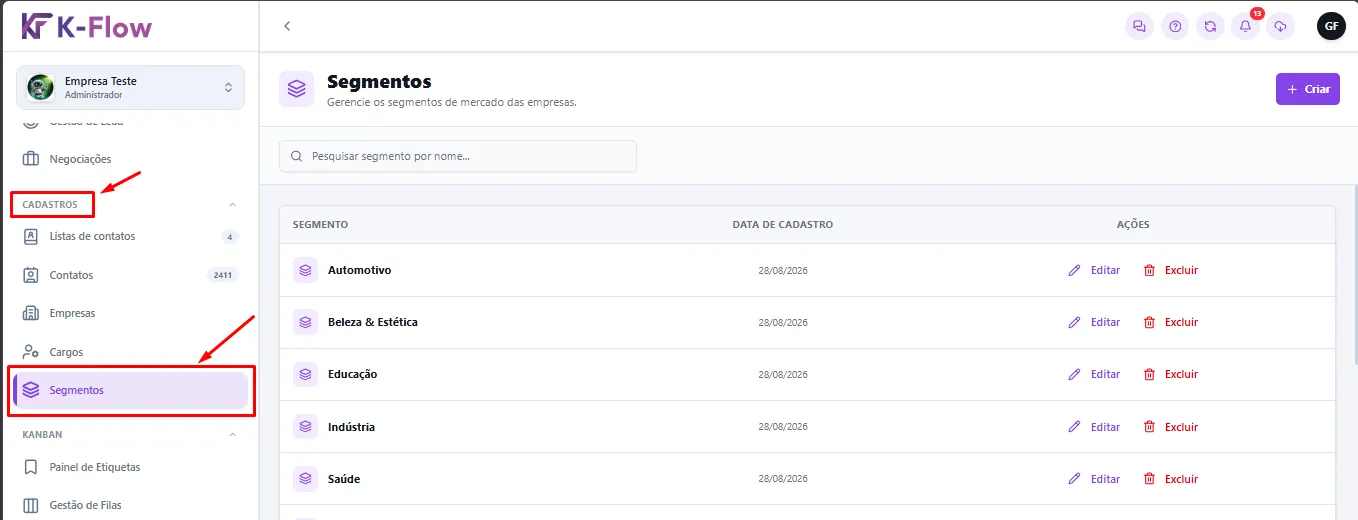Image resolution: width=1358 pixels, height=520 pixels.
Task: Open Empresas in the sidebar
Action: [129, 313]
